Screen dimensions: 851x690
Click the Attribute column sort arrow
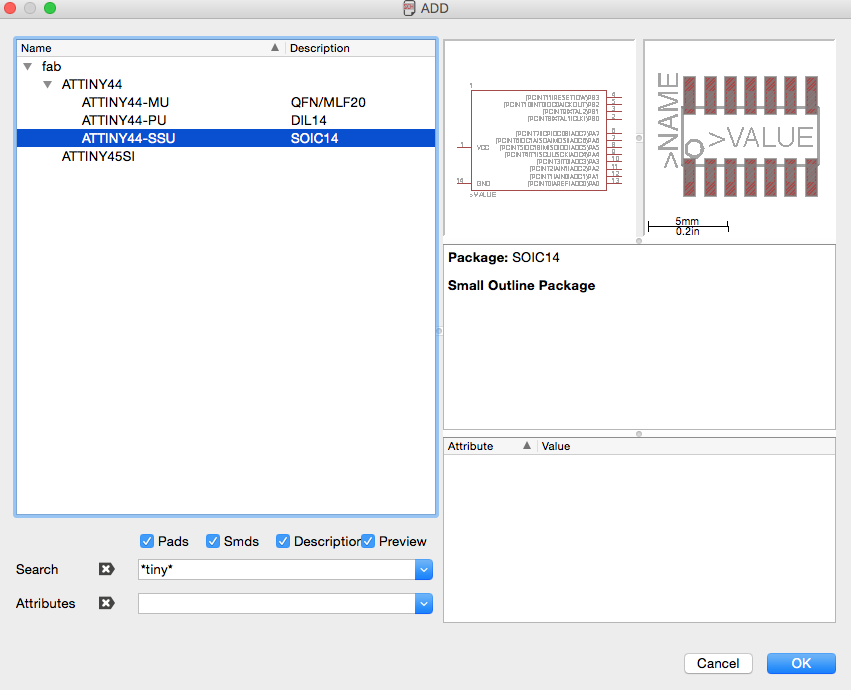pos(526,446)
